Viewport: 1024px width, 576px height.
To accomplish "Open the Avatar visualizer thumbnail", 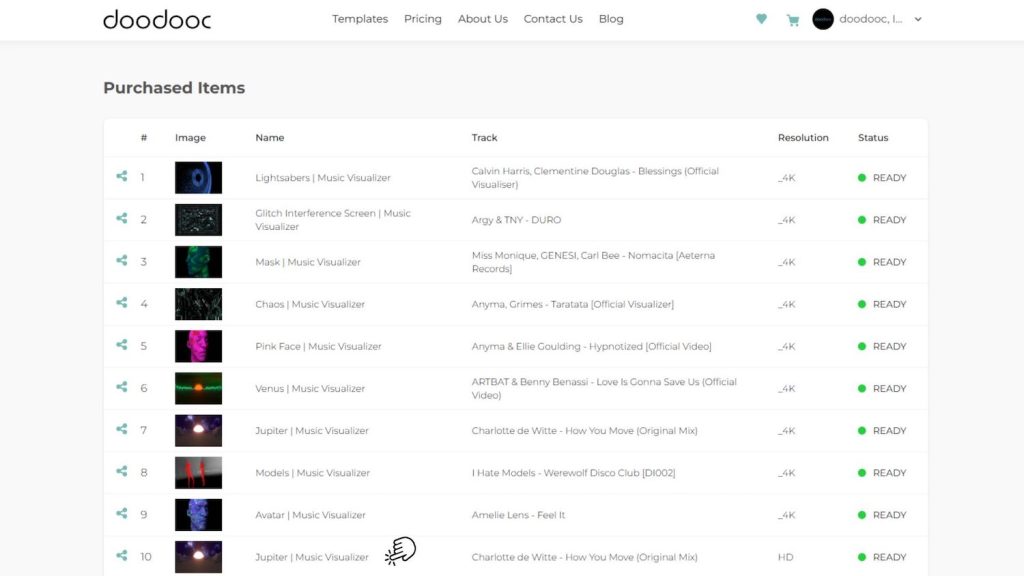I will click(x=198, y=515).
